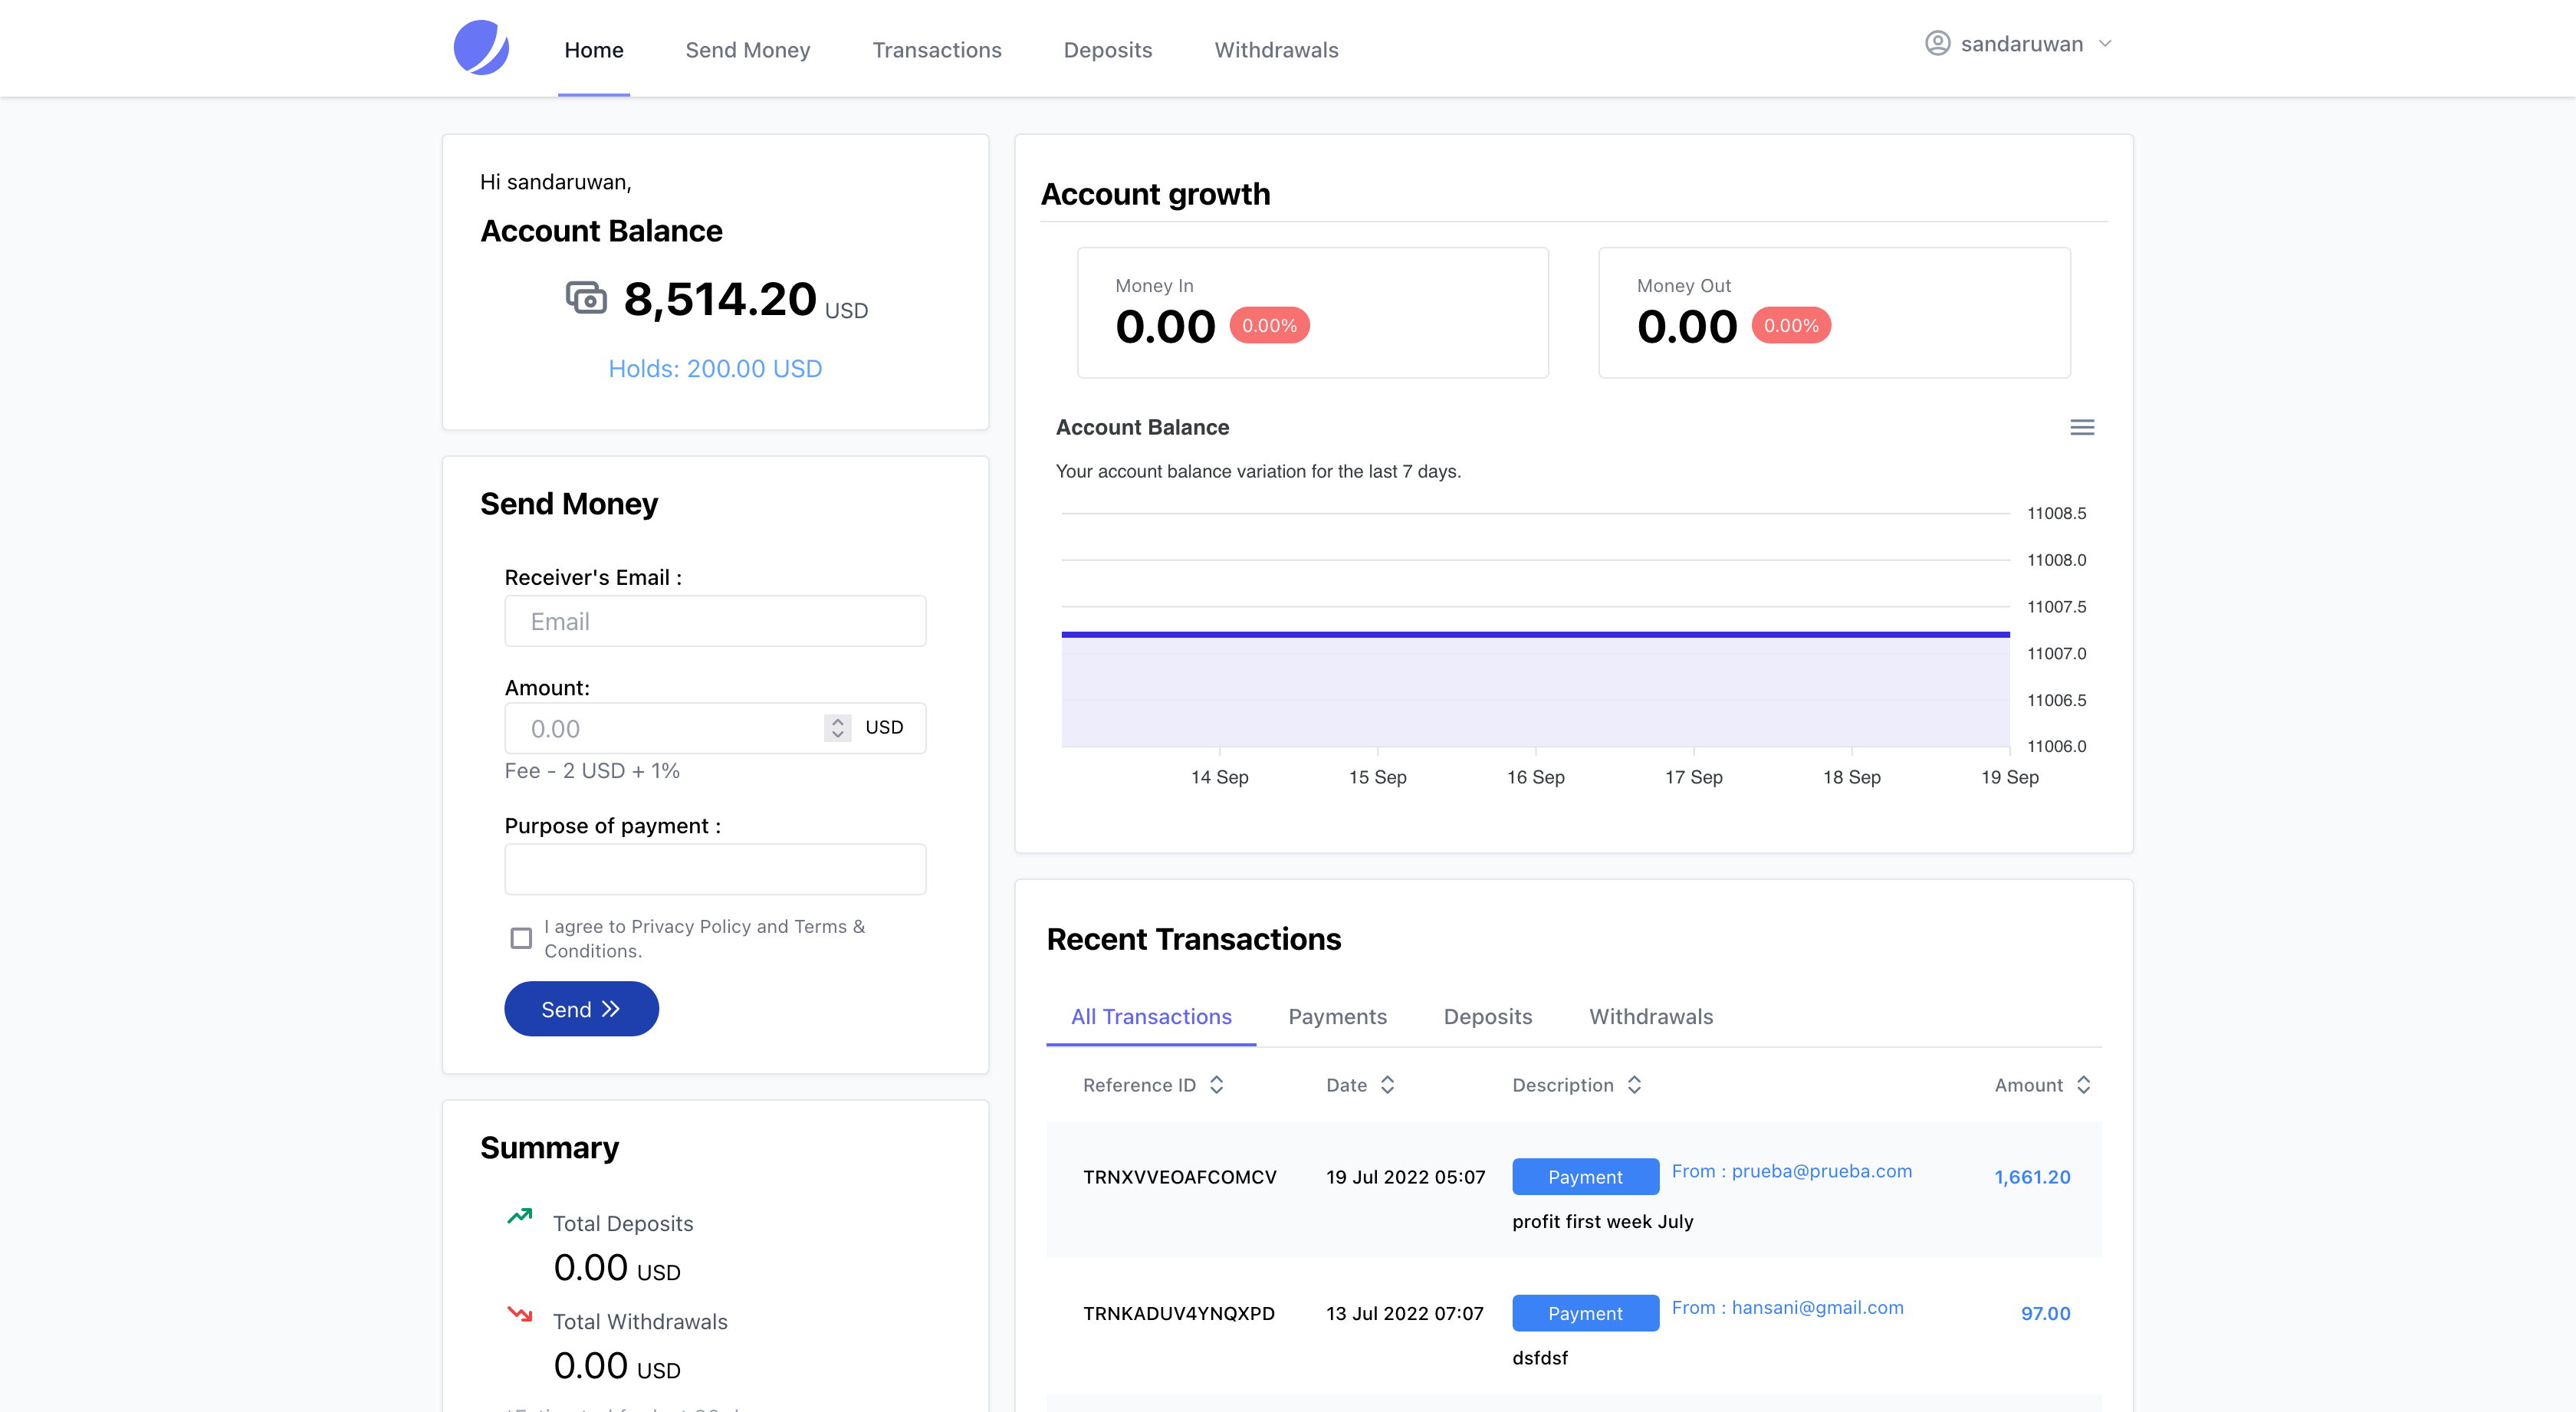This screenshot has width=2576, height=1412.
Task: Click Holds: 200.00 USD link
Action: 715,369
